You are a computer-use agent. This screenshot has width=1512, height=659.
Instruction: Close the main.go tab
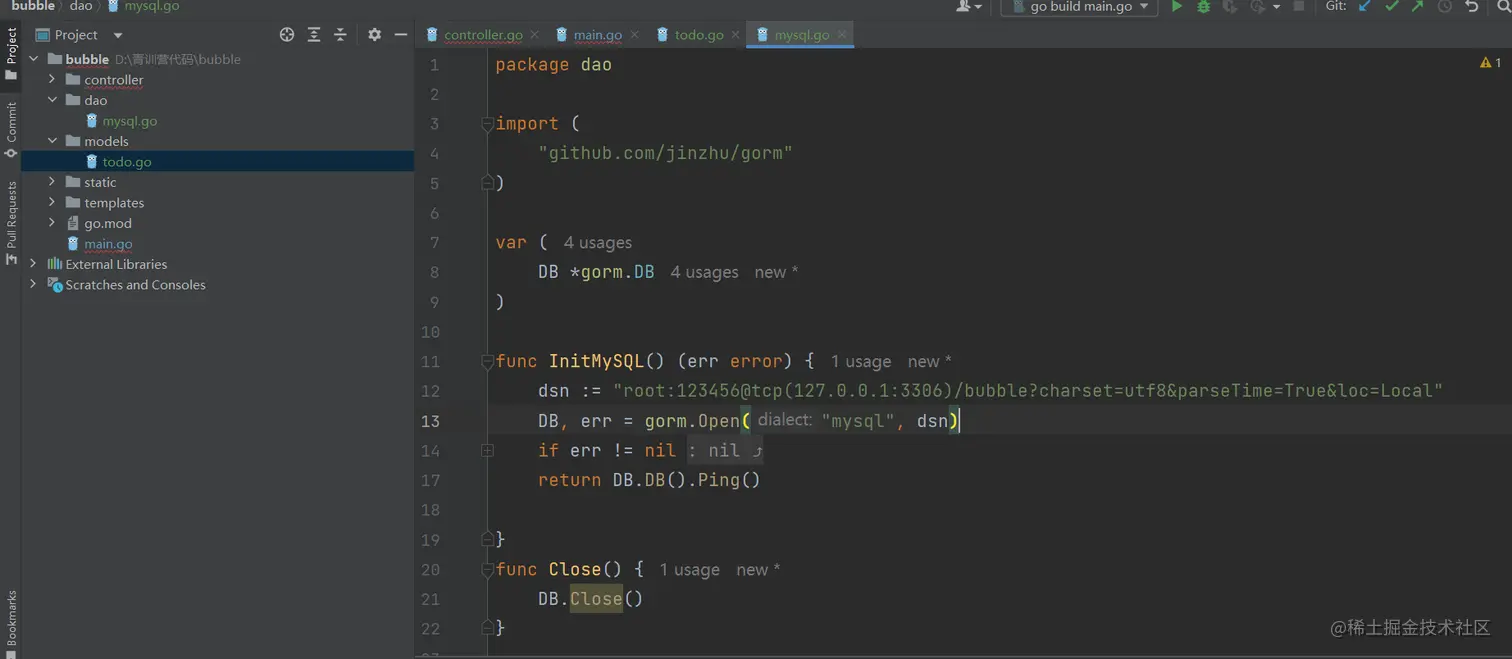[634, 35]
